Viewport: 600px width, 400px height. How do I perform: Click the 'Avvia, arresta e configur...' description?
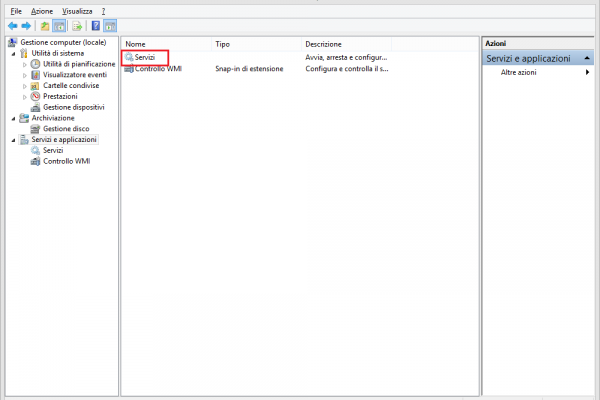tap(346, 57)
